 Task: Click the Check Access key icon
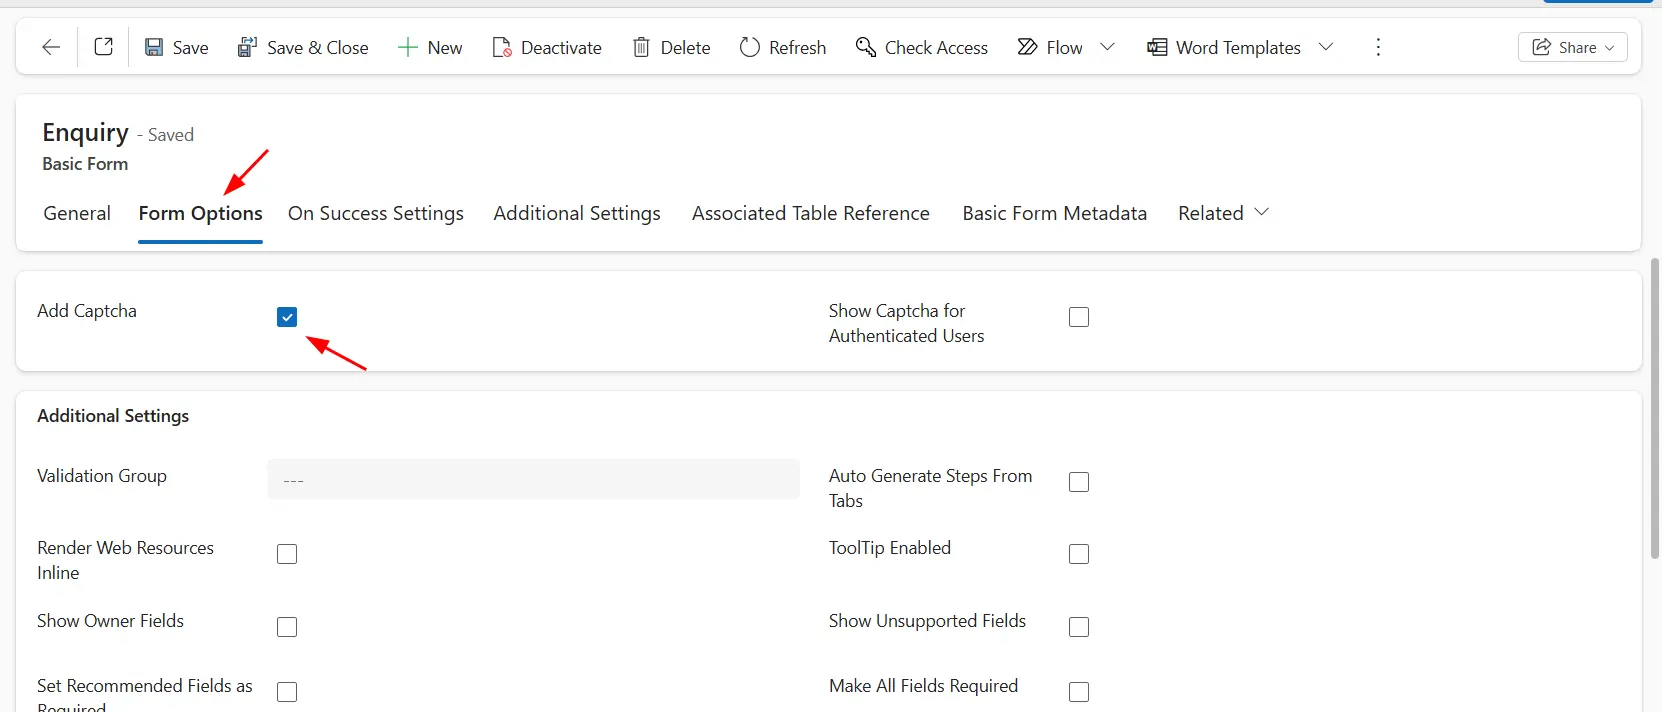pos(865,47)
